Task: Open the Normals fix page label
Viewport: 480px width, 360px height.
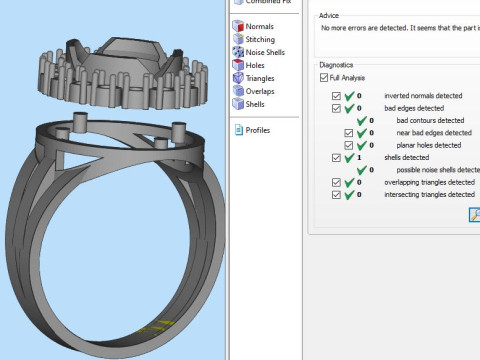Action: point(259,26)
